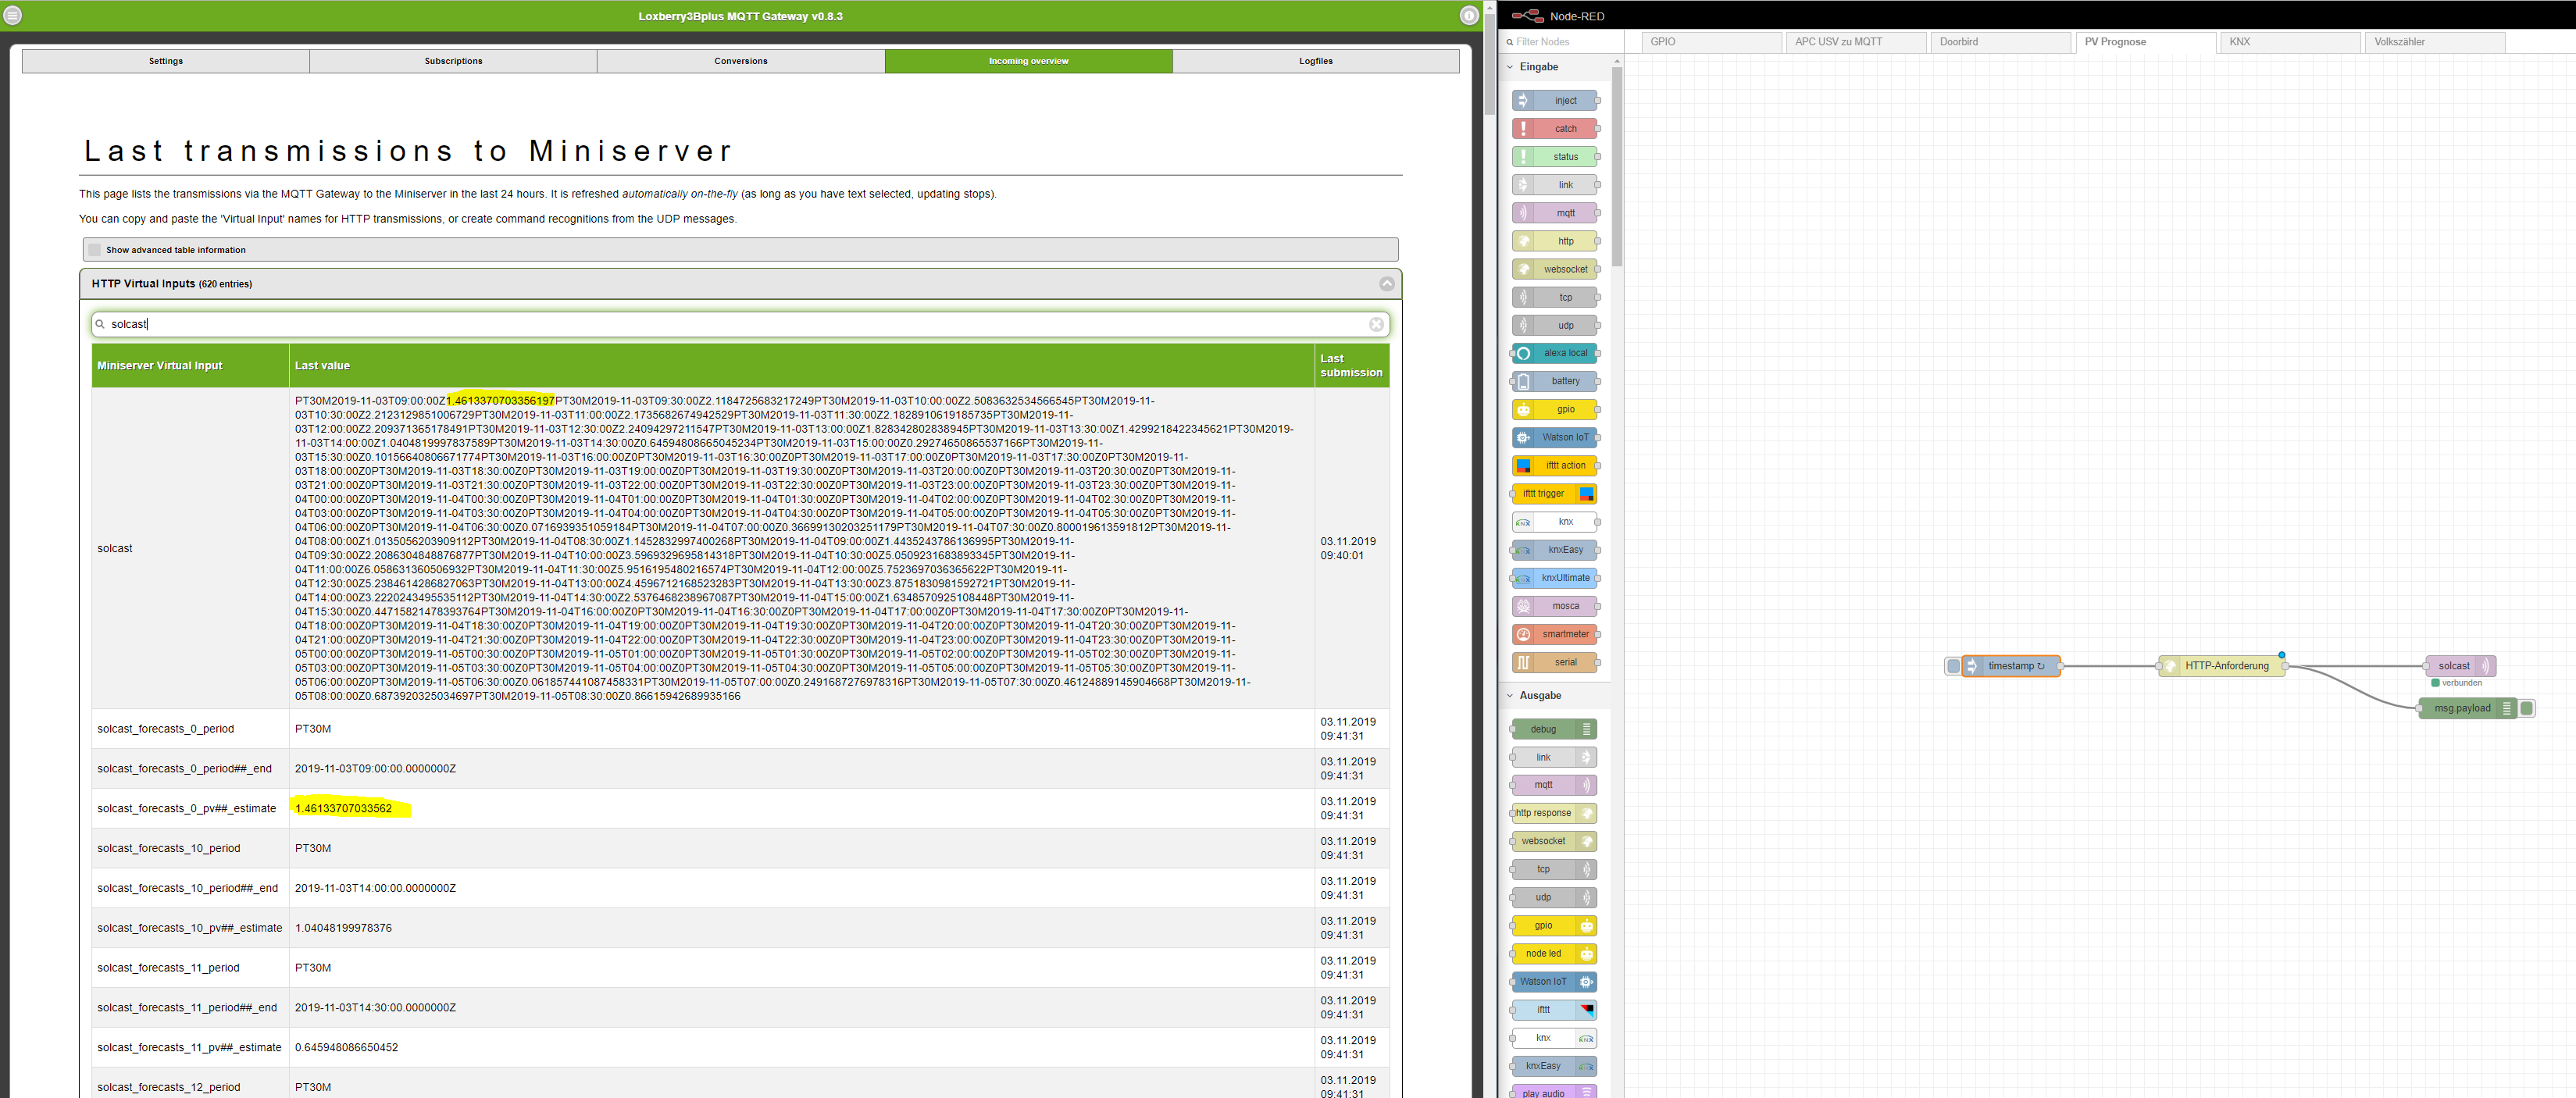
Task: Toggle the msg.payload debug node output
Action: pyautogui.click(x=2527, y=709)
